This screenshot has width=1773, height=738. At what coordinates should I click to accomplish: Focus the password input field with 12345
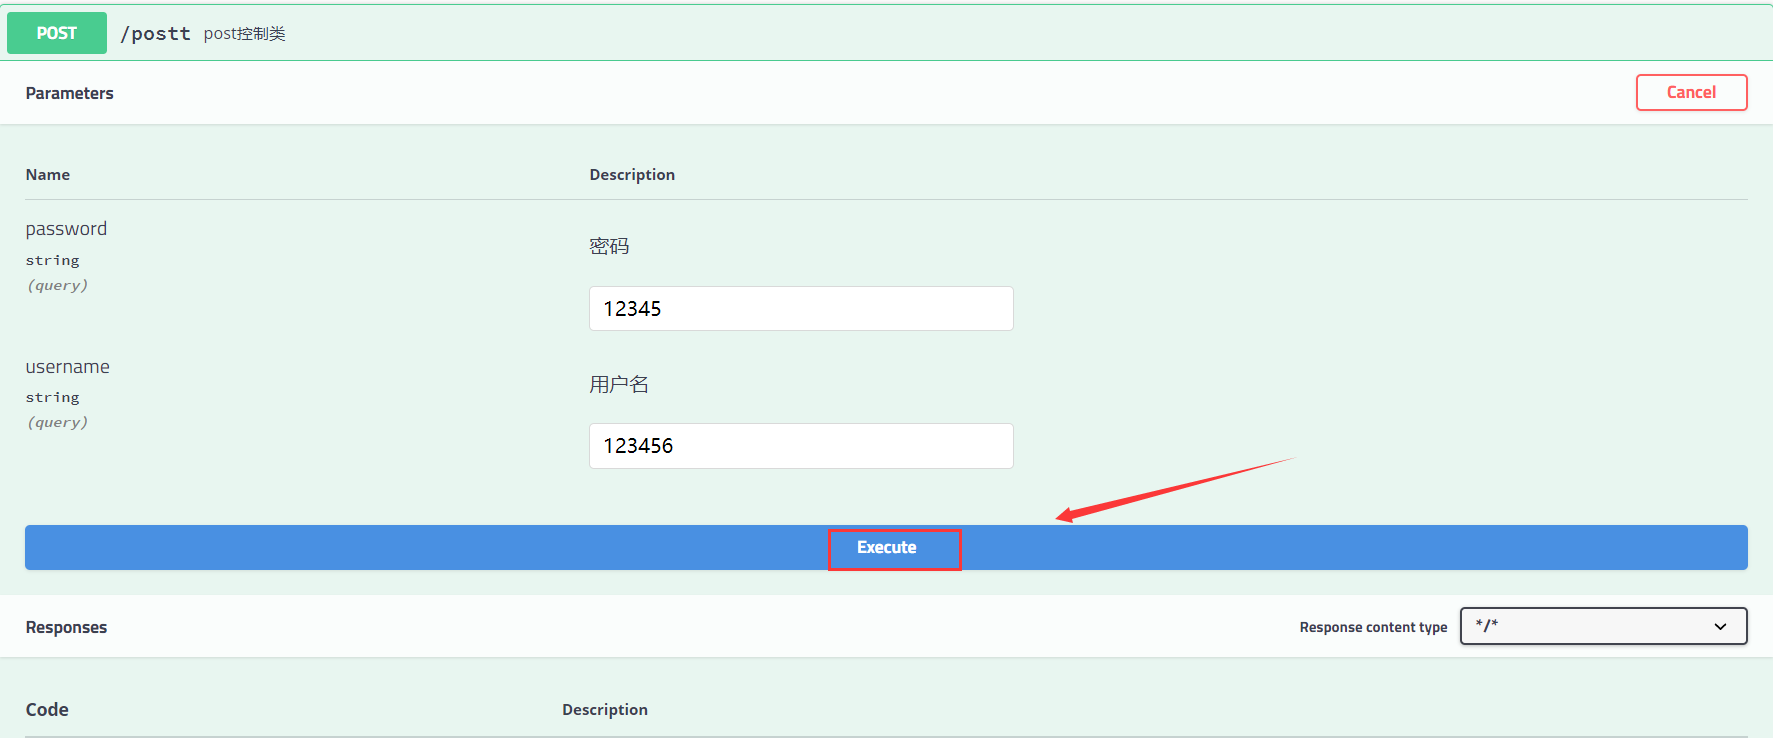pos(801,308)
